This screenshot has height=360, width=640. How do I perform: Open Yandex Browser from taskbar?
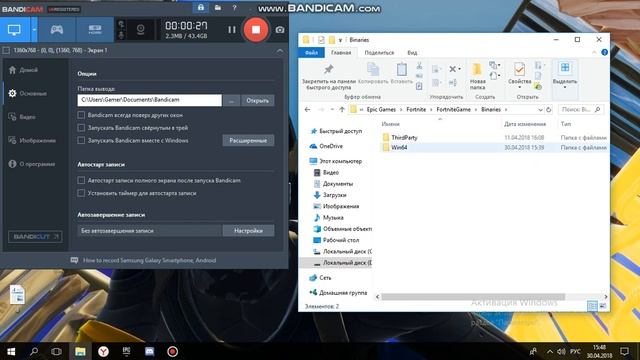103,351
